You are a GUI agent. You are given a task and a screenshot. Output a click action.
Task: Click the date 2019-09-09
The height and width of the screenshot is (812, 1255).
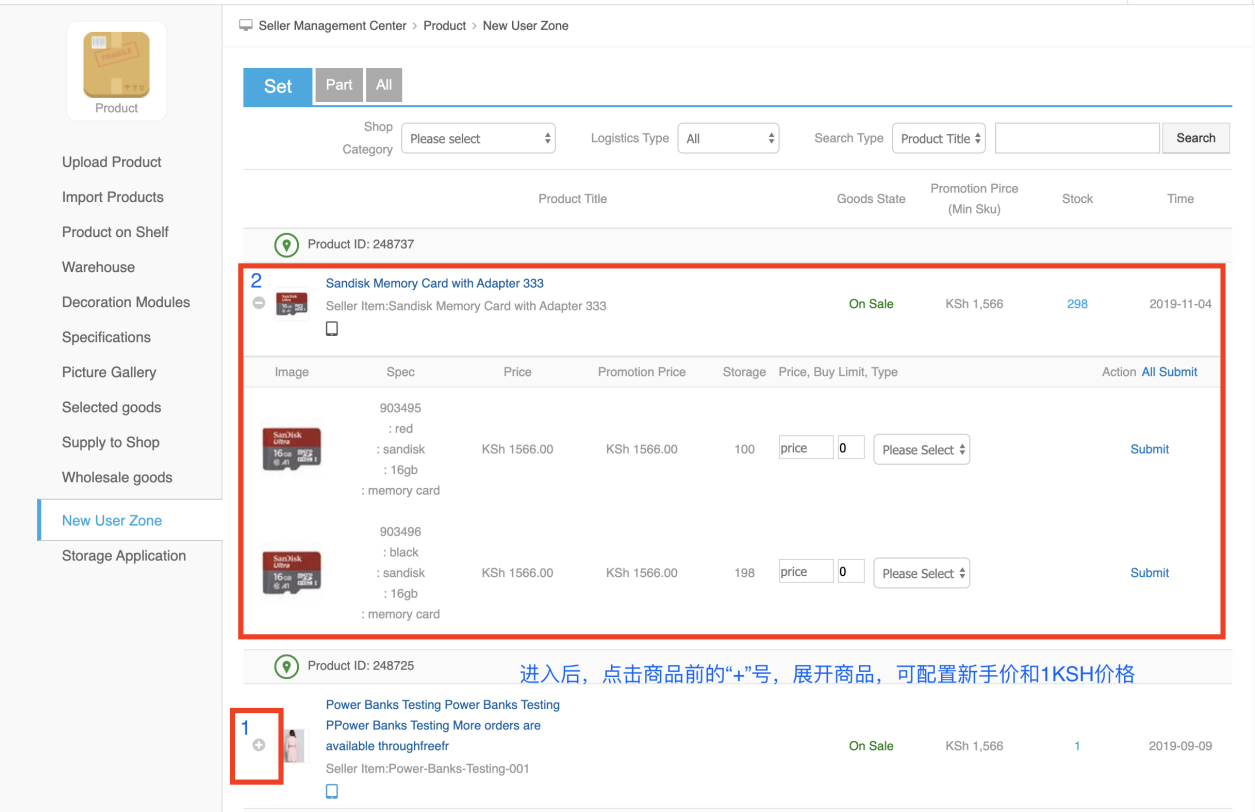(x=1180, y=746)
